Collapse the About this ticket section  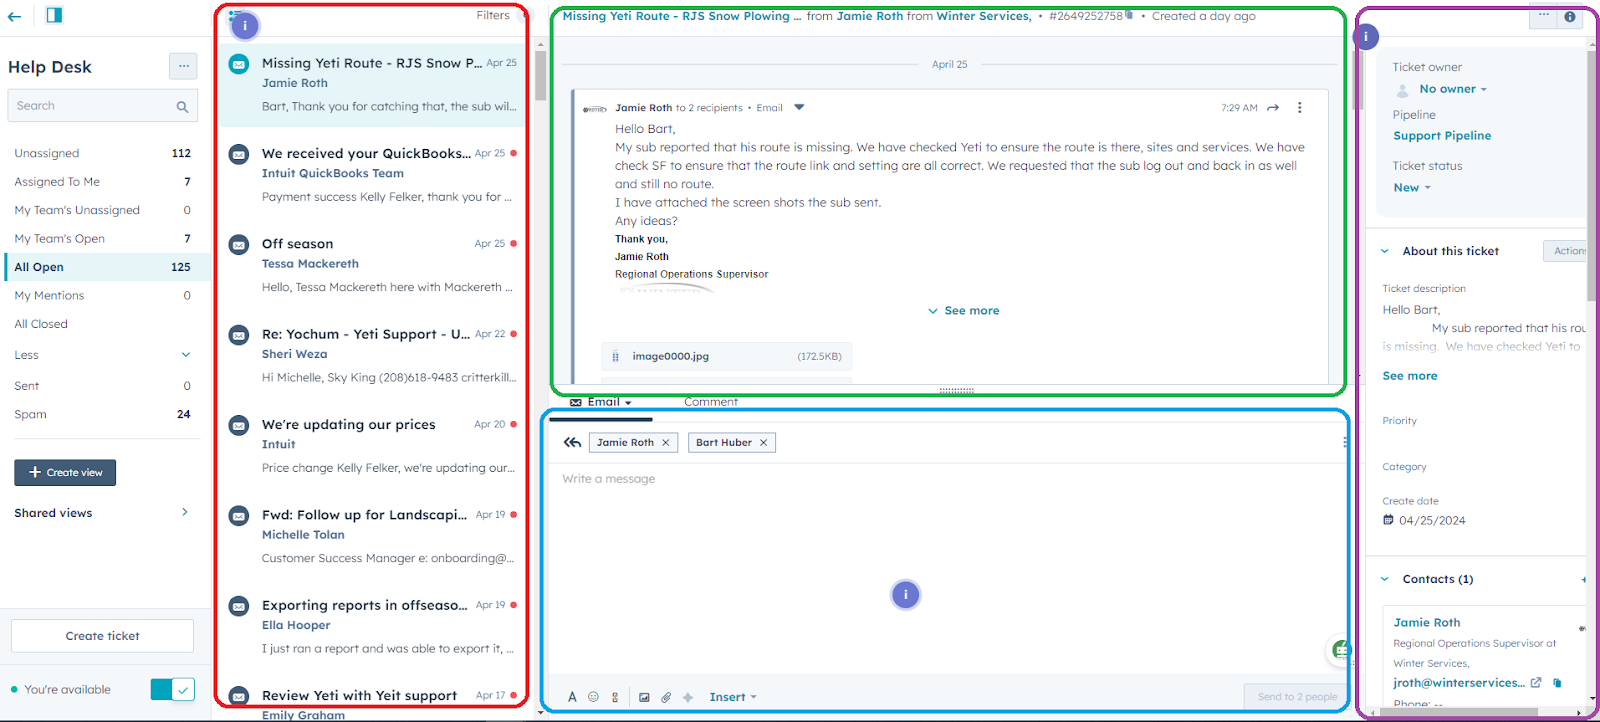click(x=1385, y=251)
